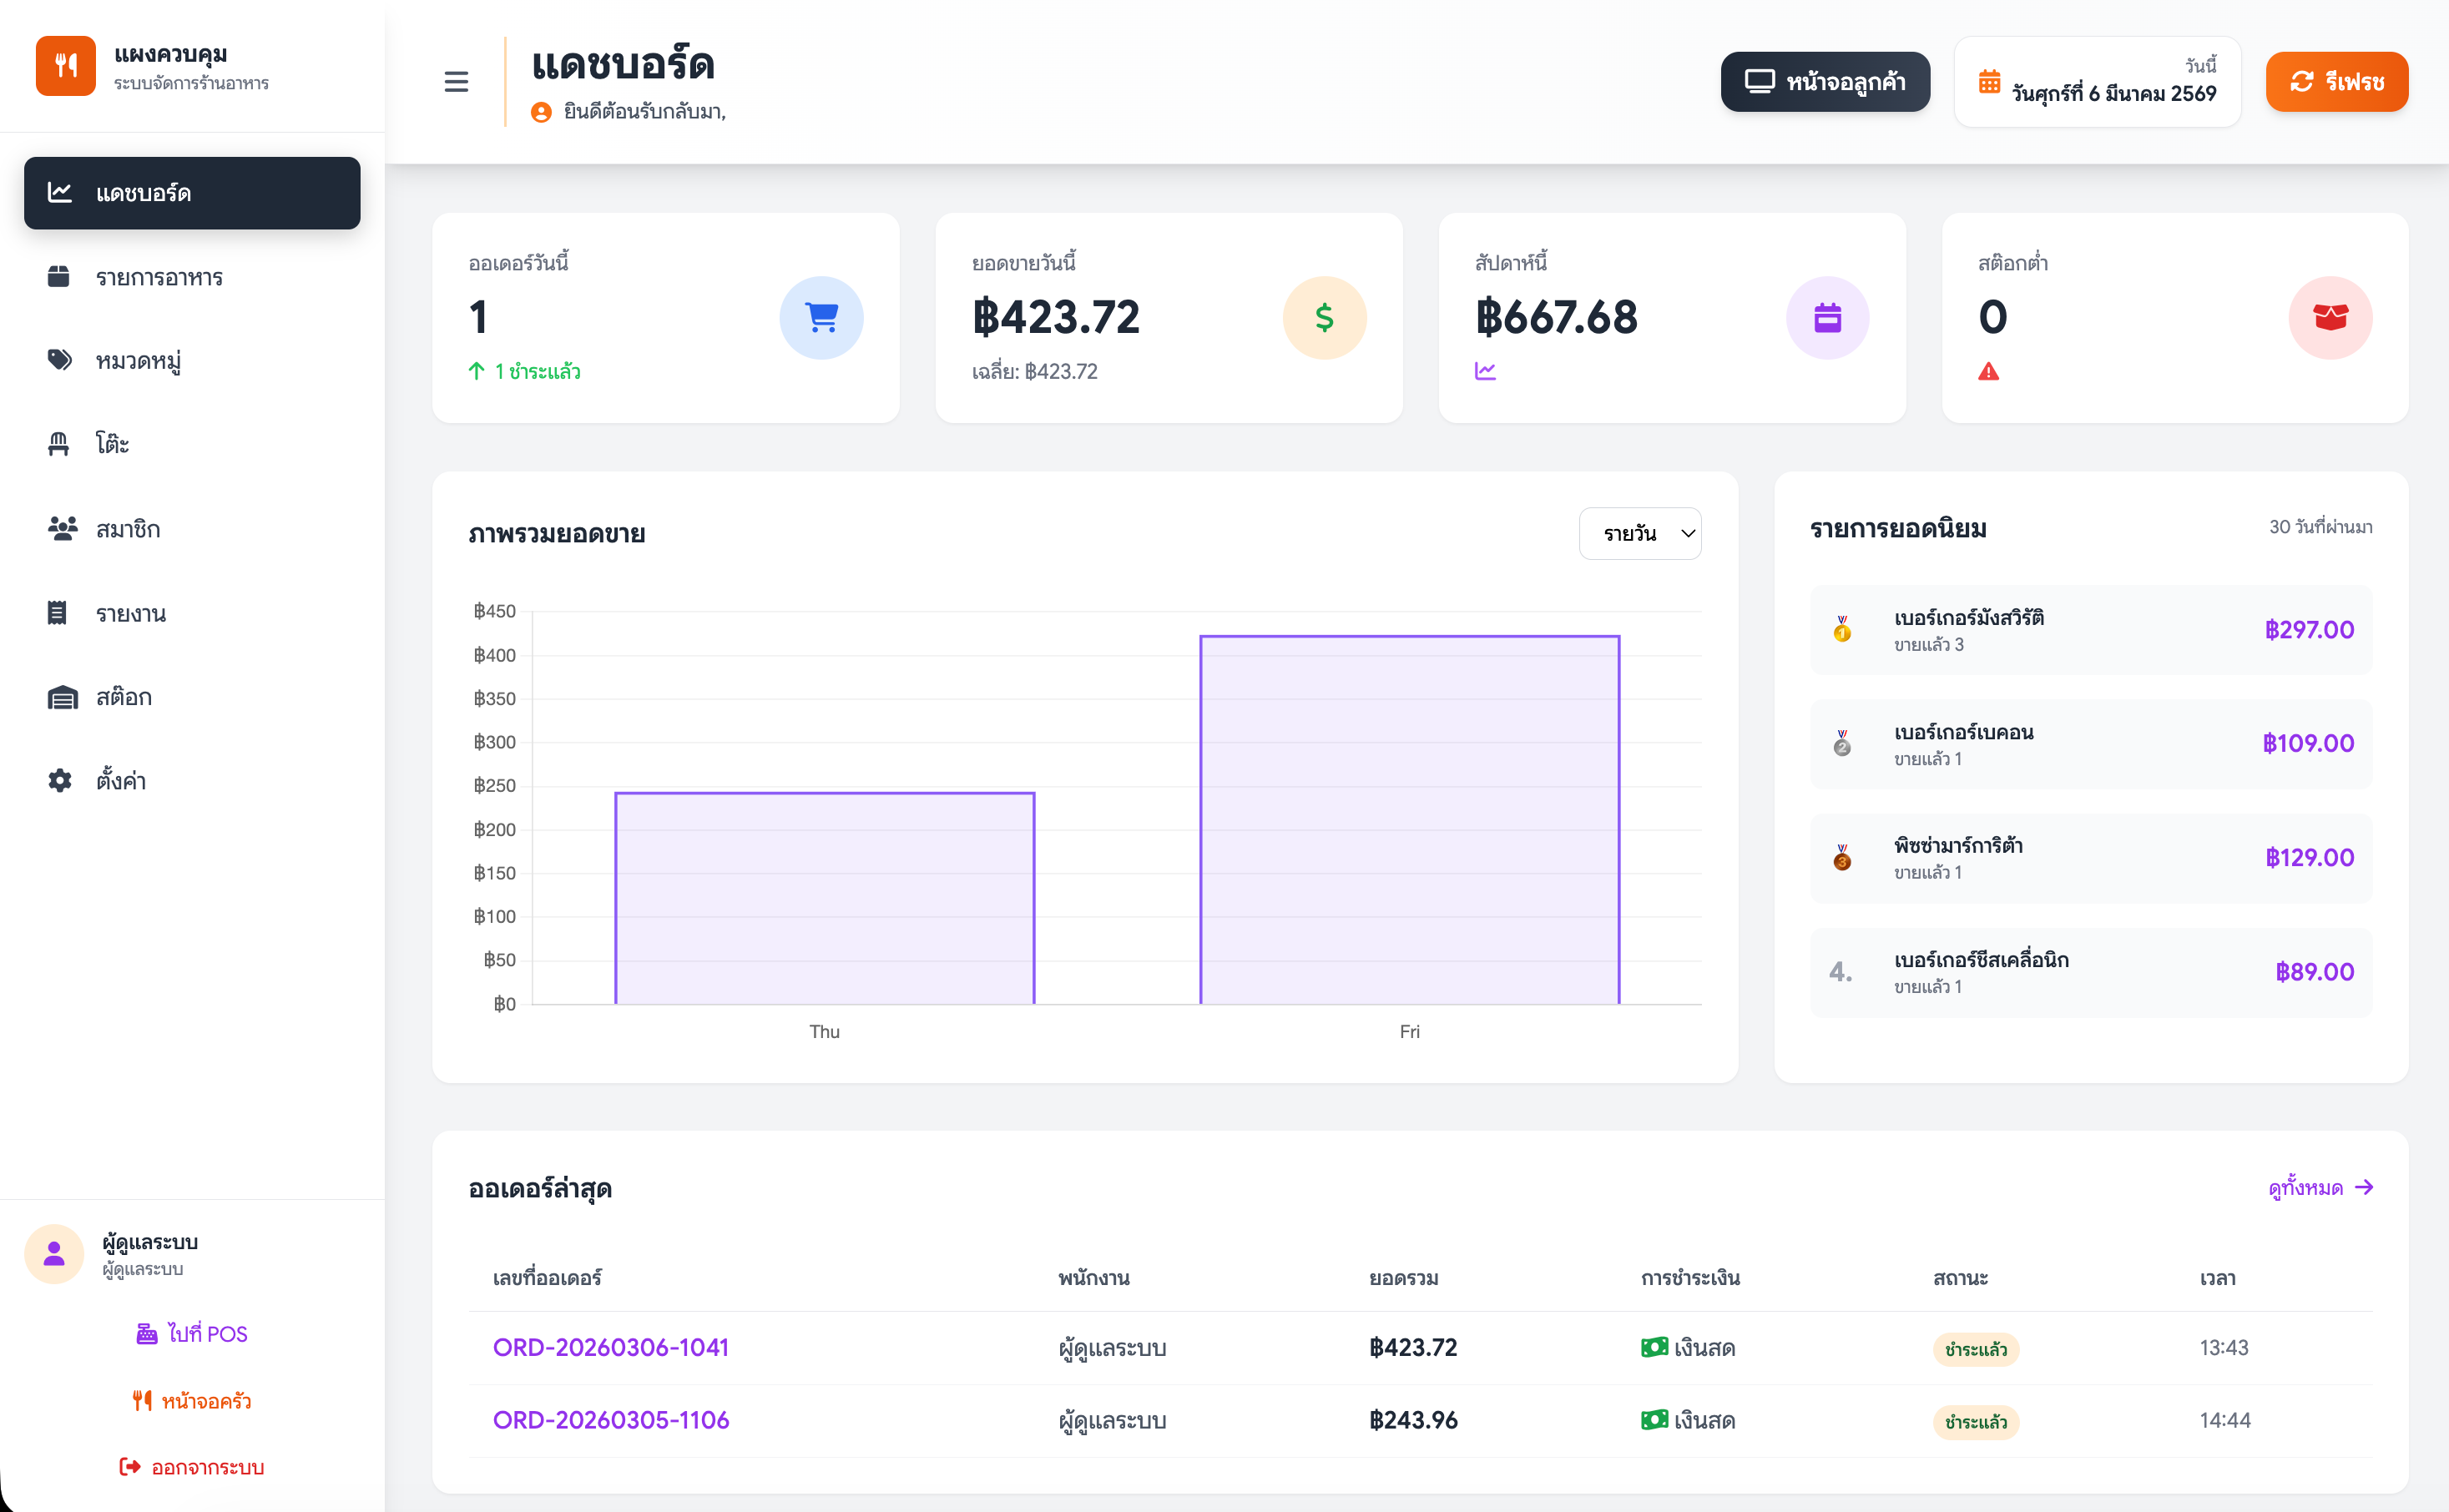The width and height of the screenshot is (2449, 1512).
Task: Click the purple calendar icon in สัปดาห์นี้ card
Action: pyautogui.click(x=1827, y=318)
